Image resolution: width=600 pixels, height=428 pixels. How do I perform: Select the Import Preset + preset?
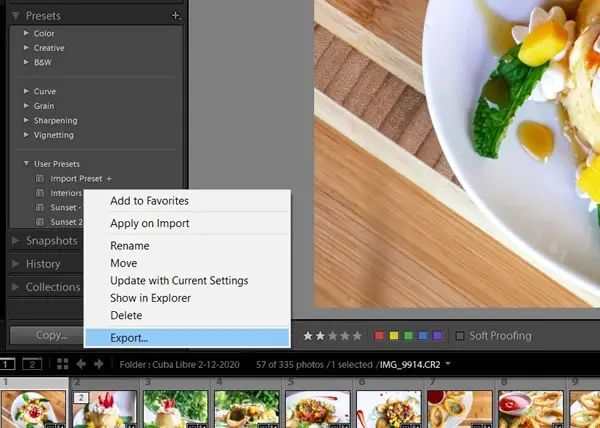click(x=81, y=179)
